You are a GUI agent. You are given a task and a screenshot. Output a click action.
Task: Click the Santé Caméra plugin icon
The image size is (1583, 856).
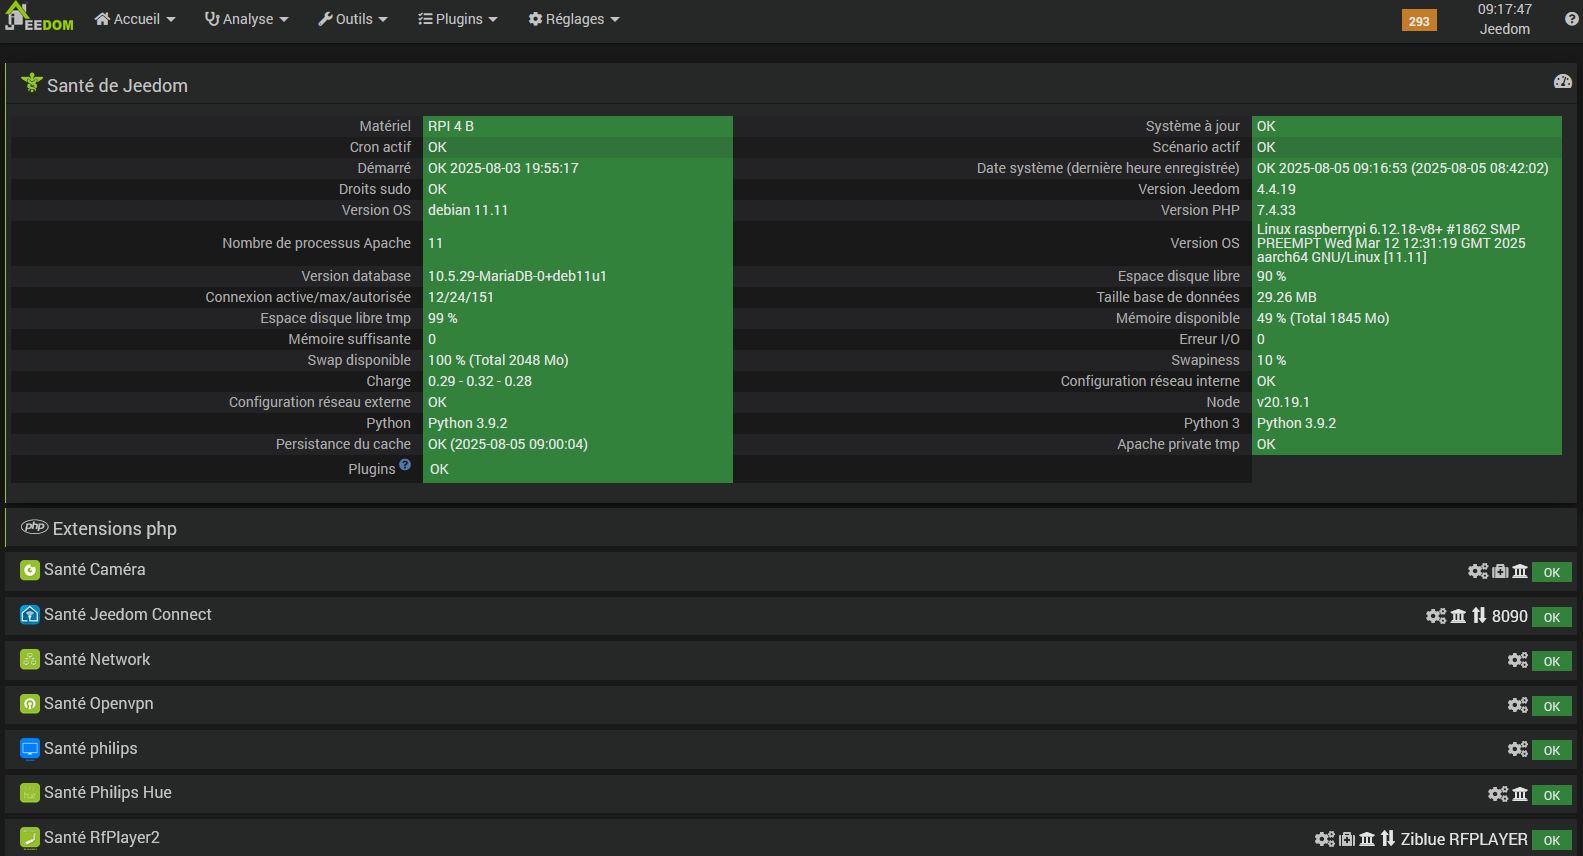click(30, 570)
